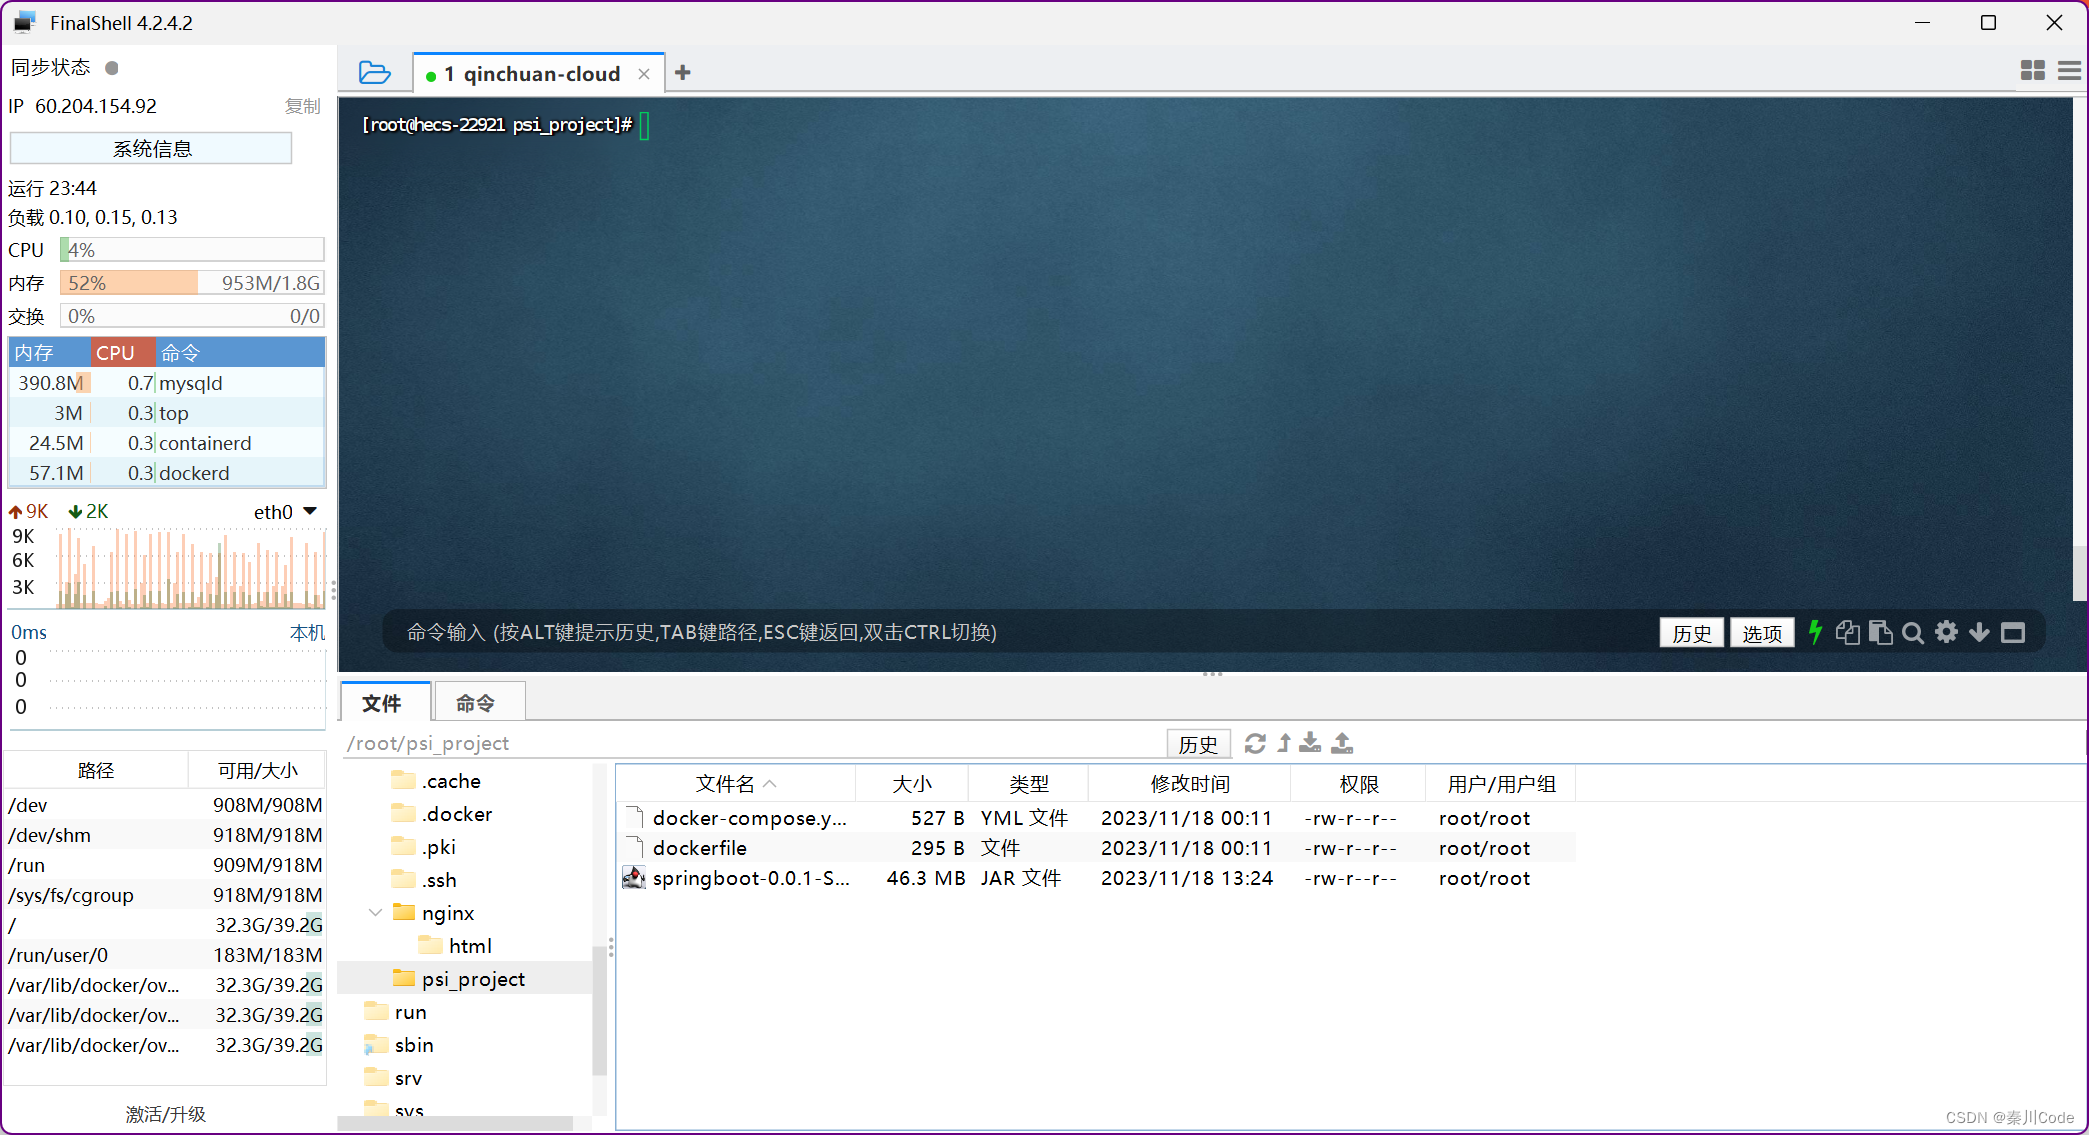Switch layout using the grid view icon
The height and width of the screenshot is (1135, 2089).
pos(2032,70)
